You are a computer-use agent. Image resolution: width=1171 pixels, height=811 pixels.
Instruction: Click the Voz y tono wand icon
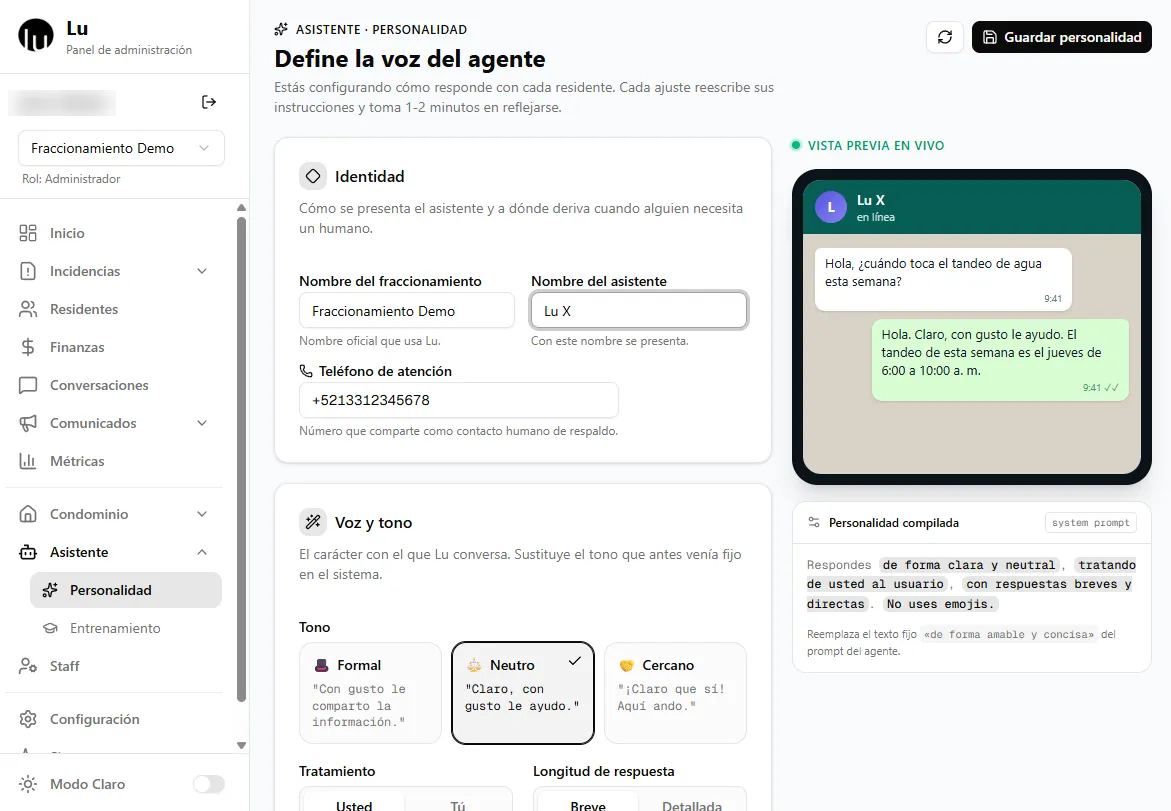tap(313, 522)
